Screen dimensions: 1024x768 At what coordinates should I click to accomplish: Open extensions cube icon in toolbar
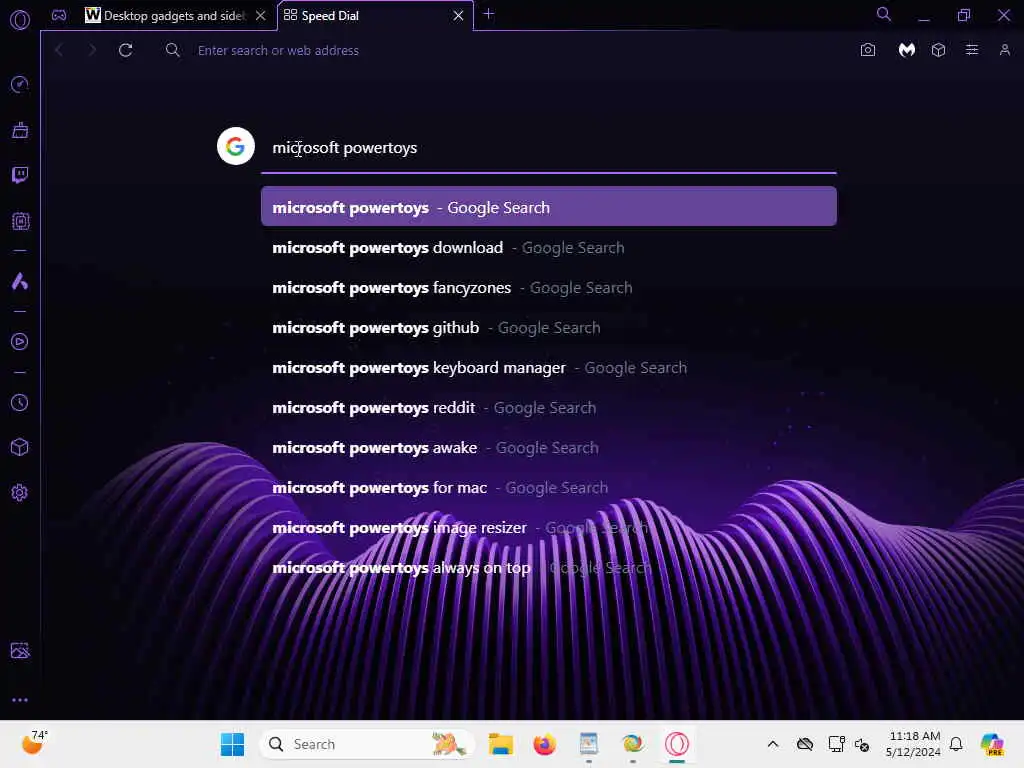[x=938, y=50]
